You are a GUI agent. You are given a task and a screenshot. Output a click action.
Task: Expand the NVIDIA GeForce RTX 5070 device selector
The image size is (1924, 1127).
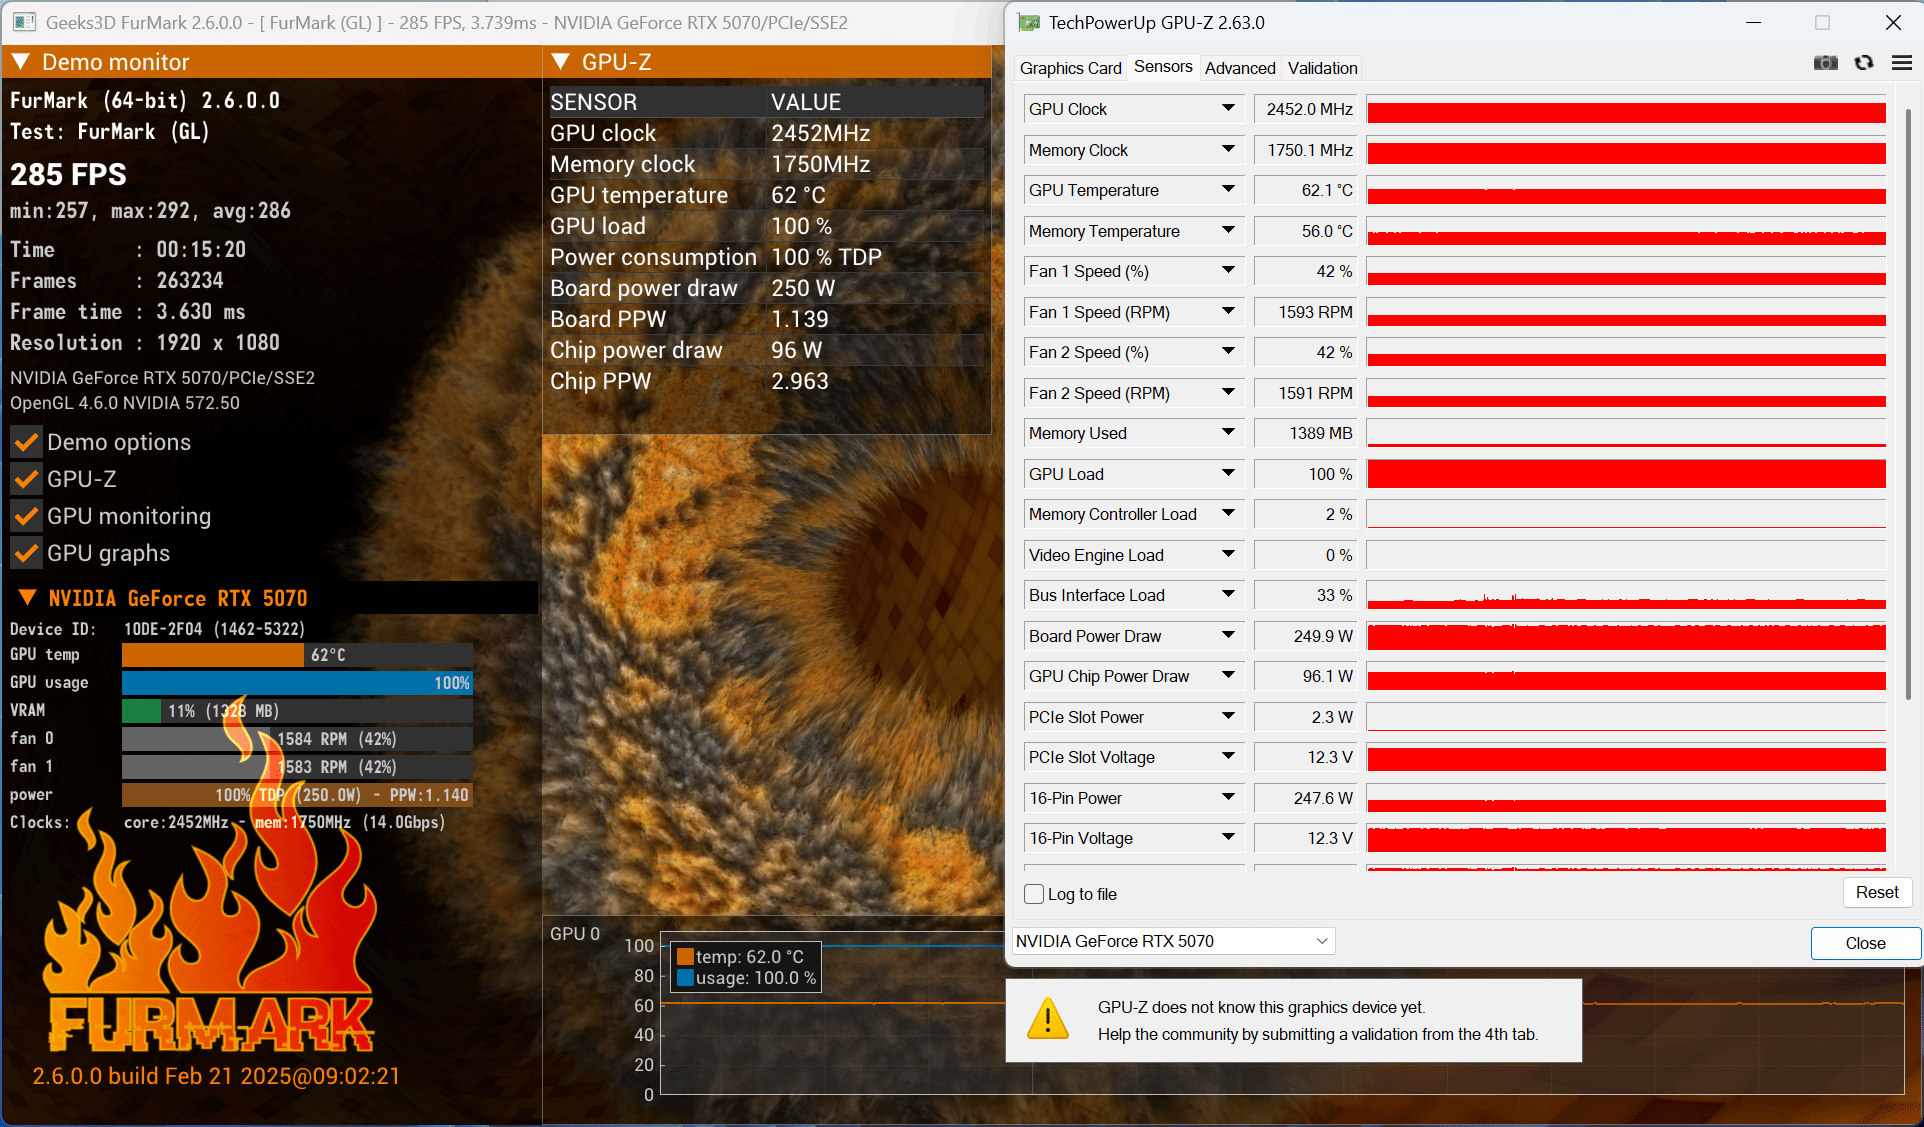(x=1322, y=941)
